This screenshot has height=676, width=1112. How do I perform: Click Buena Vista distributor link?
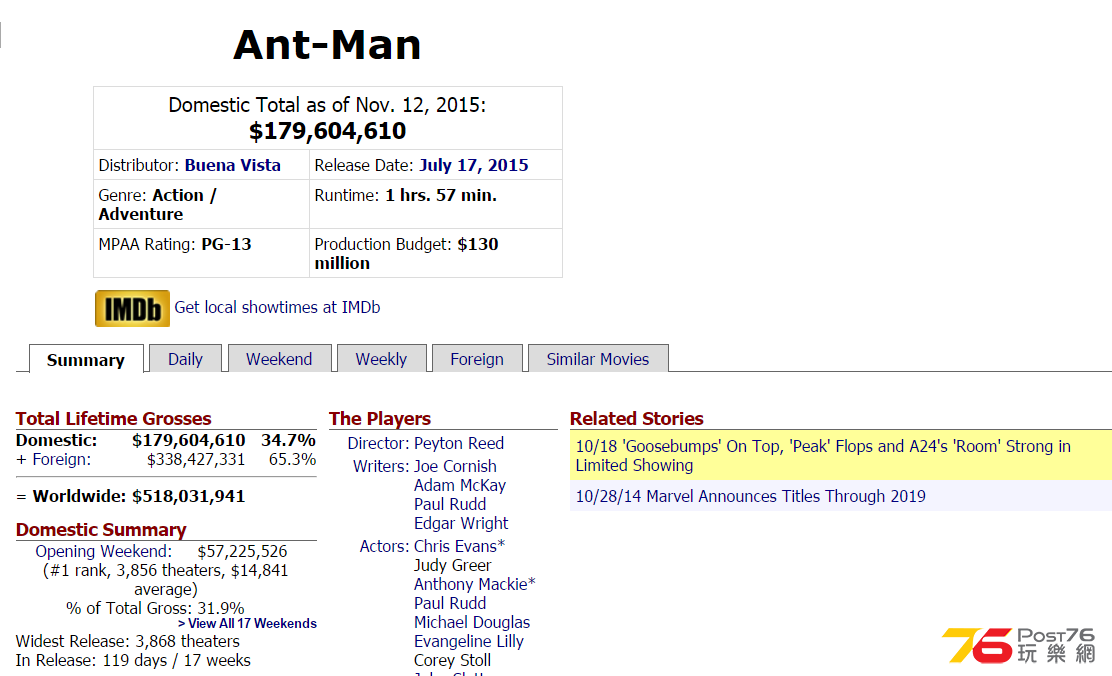(x=233, y=165)
